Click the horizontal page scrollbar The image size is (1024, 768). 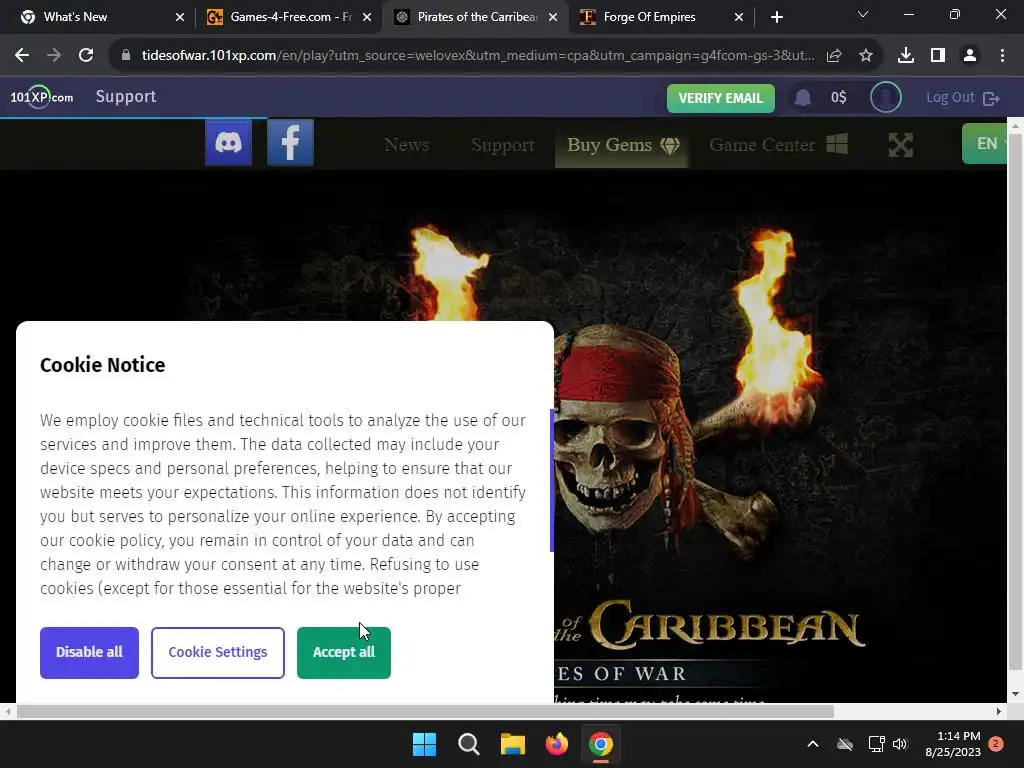coord(425,711)
